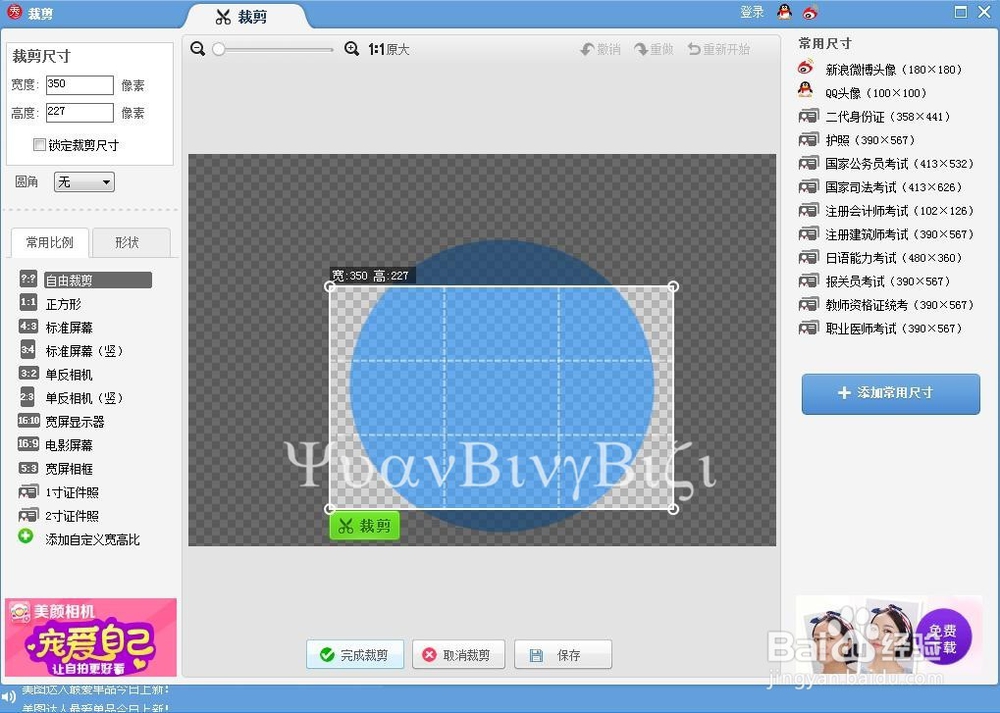
Task: Click the 添加常用尺寸 button
Action: [x=890, y=393]
